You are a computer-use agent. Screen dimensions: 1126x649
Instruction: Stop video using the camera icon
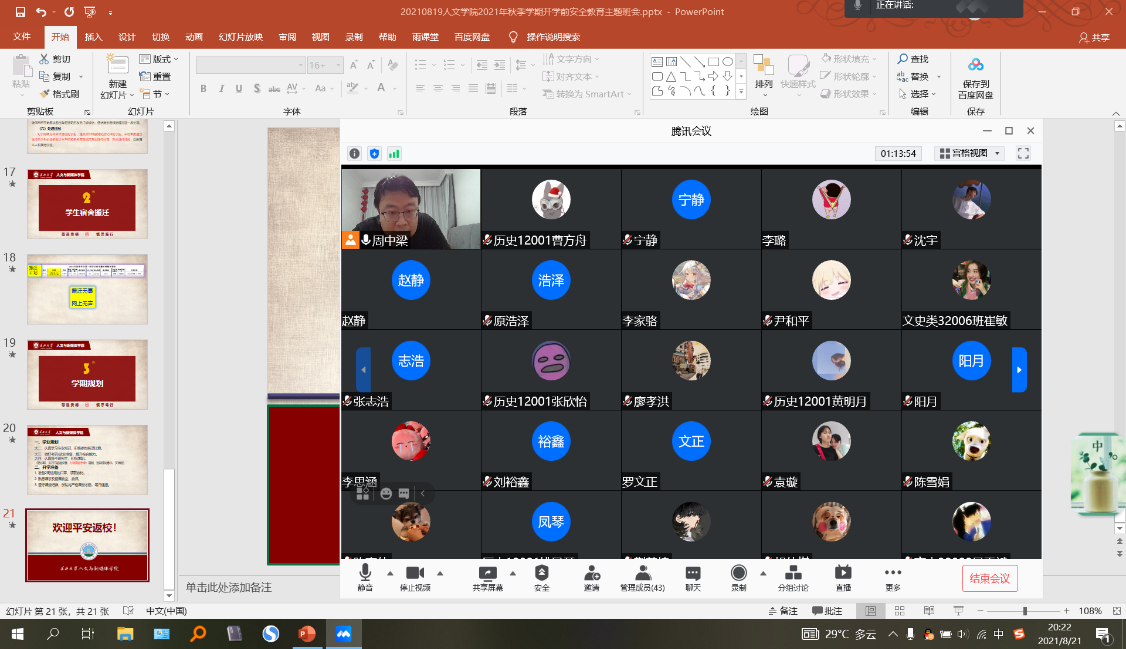point(413,574)
